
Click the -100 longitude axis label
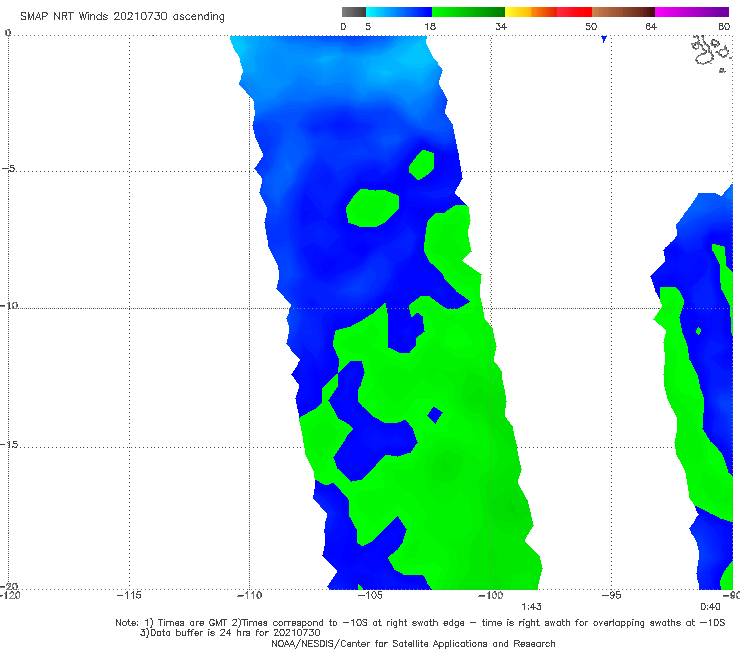490,595
